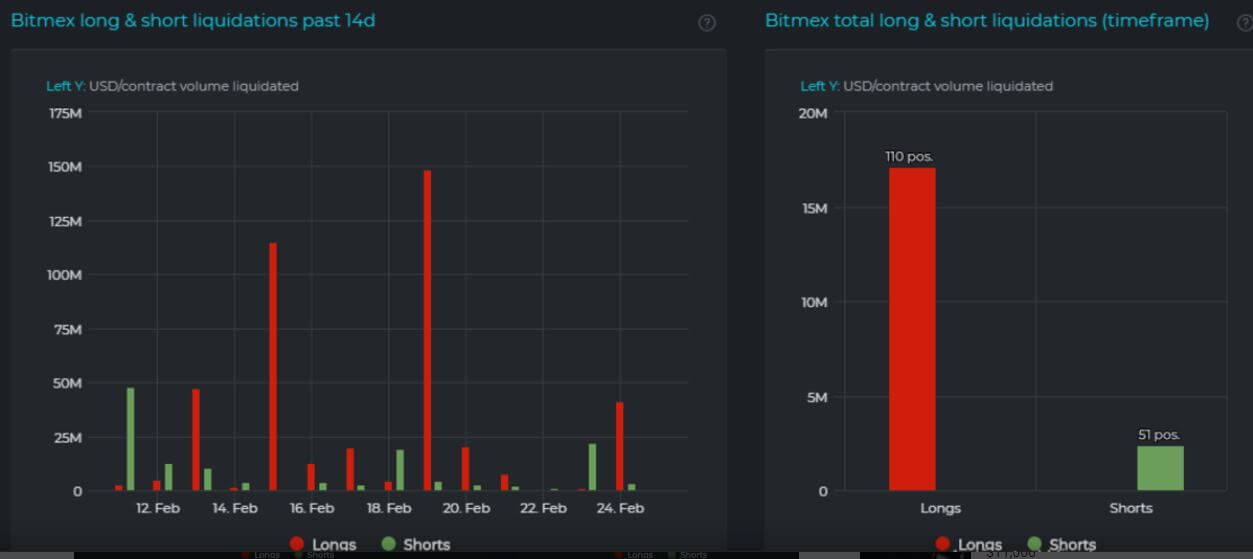Open help for the 14d liquidations chart
This screenshot has width=1253, height=559.
tap(707, 23)
